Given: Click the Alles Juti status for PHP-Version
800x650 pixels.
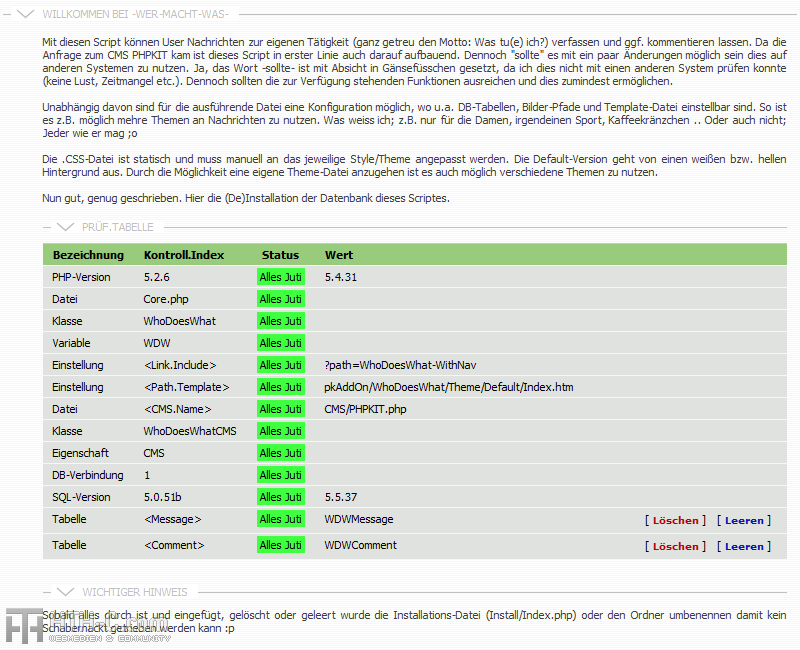Looking at the screenshot, I should [x=281, y=277].
